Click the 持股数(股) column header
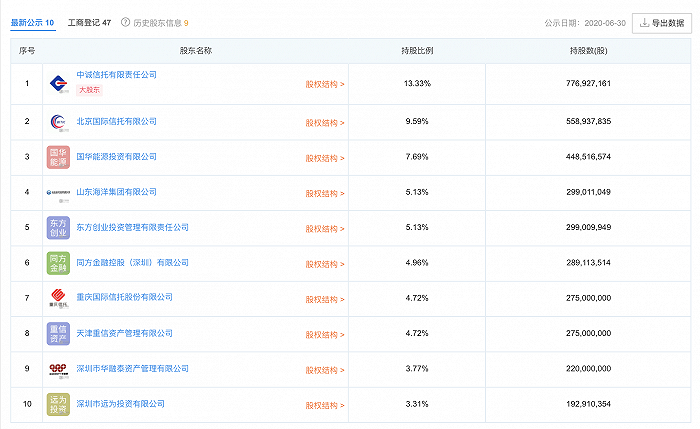 pos(588,51)
